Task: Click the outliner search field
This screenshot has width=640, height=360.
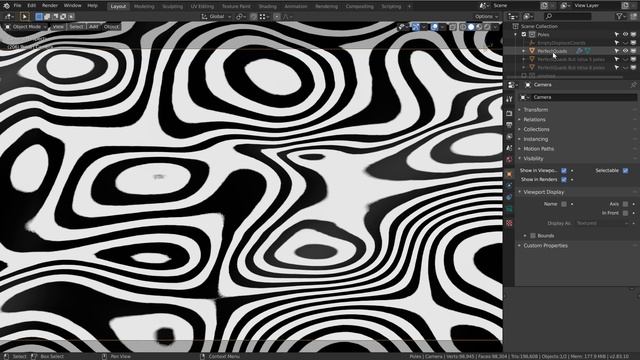Action: [x=568, y=16]
